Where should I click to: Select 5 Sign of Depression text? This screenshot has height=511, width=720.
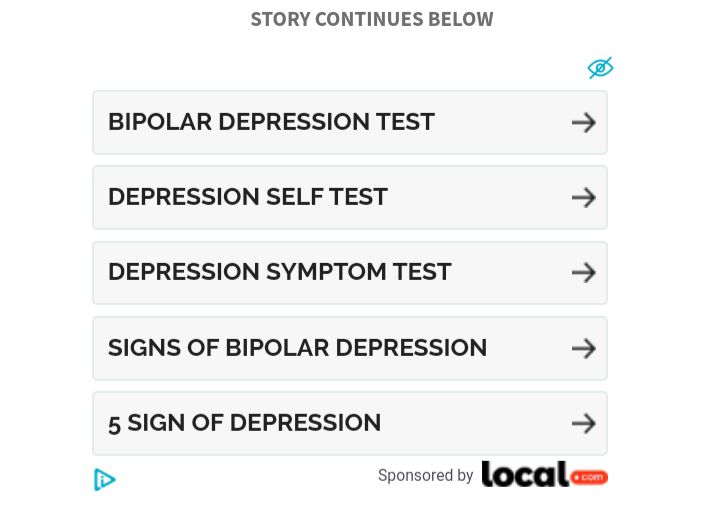click(245, 423)
